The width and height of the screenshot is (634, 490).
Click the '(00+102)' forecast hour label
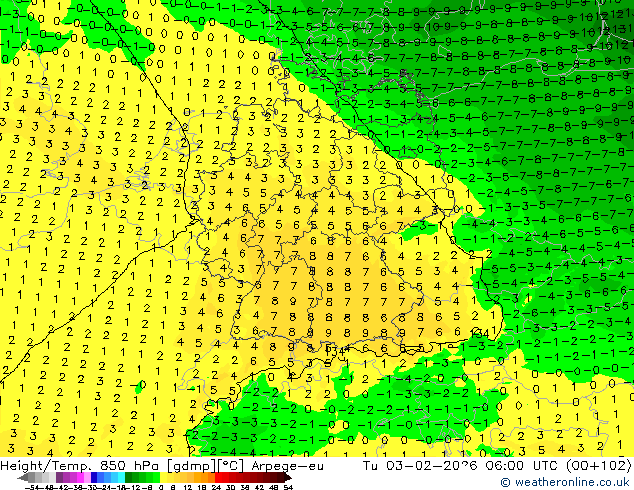click(598, 465)
